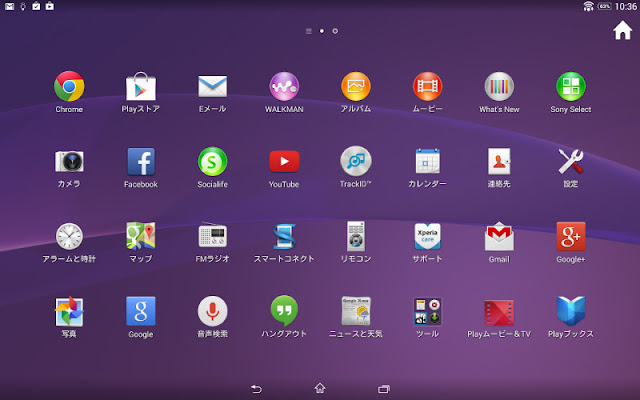Launch the Play Store app
Image resolution: width=640 pixels, height=400 pixels.
[140, 86]
